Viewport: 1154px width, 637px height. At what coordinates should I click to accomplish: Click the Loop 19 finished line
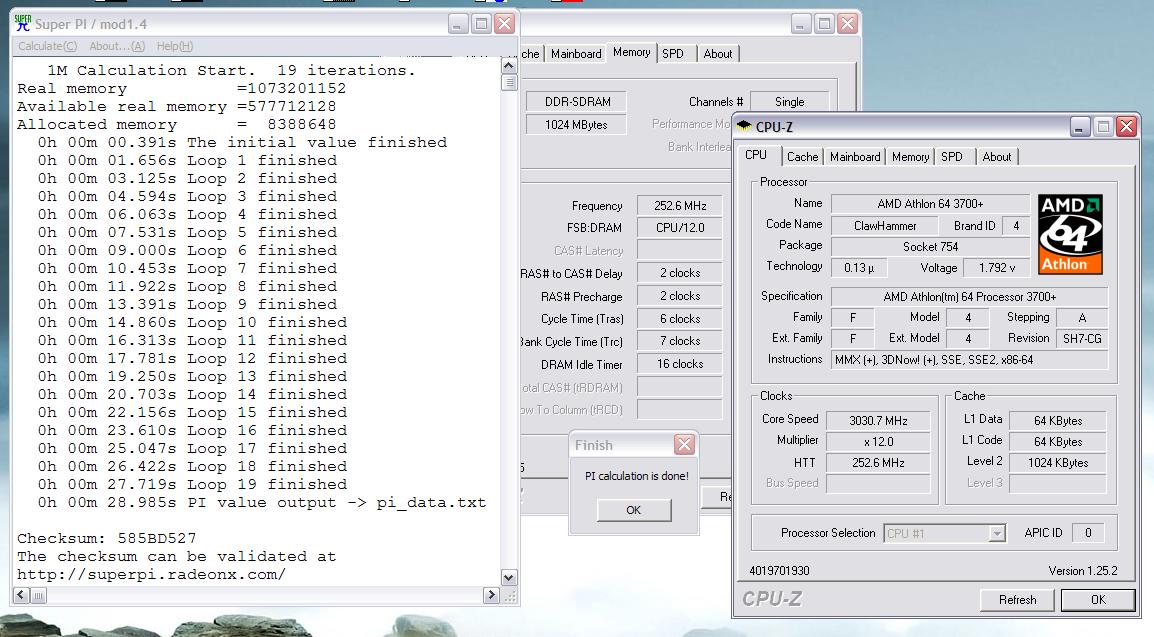[x=193, y=485]
